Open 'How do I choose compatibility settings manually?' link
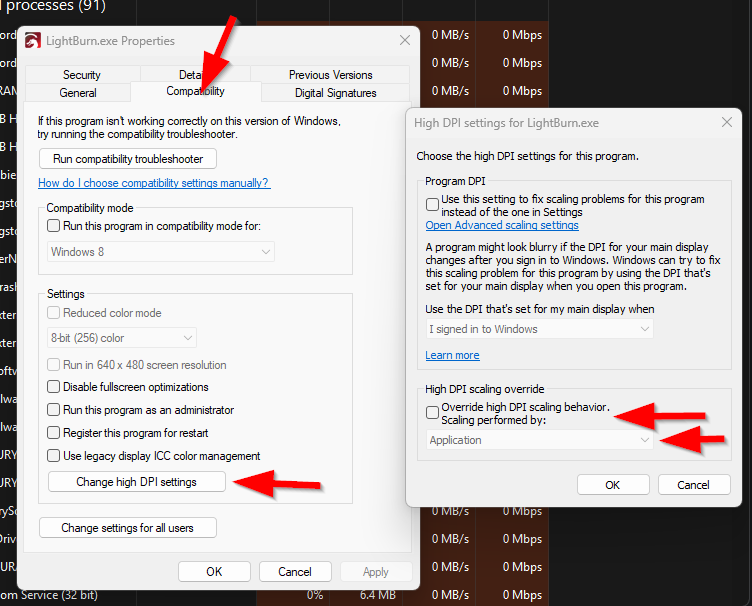Viewport: 752px width, 606px height. [x=154, y=183]
